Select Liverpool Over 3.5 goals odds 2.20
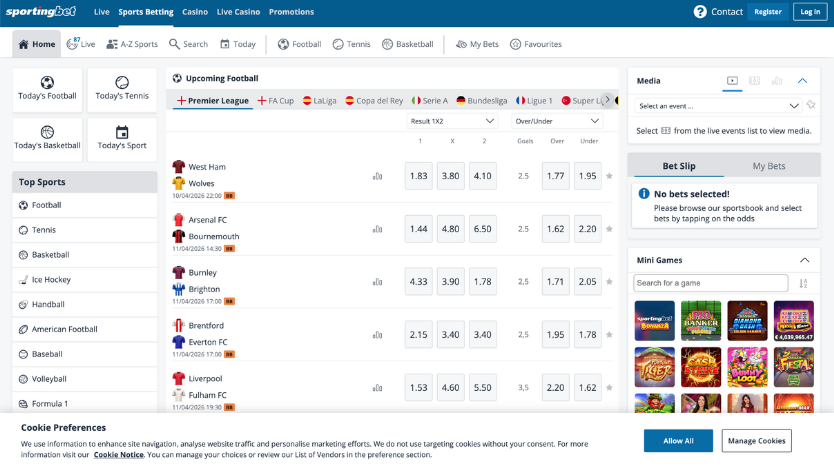The image size is (834, 468). tap(555, 388)
